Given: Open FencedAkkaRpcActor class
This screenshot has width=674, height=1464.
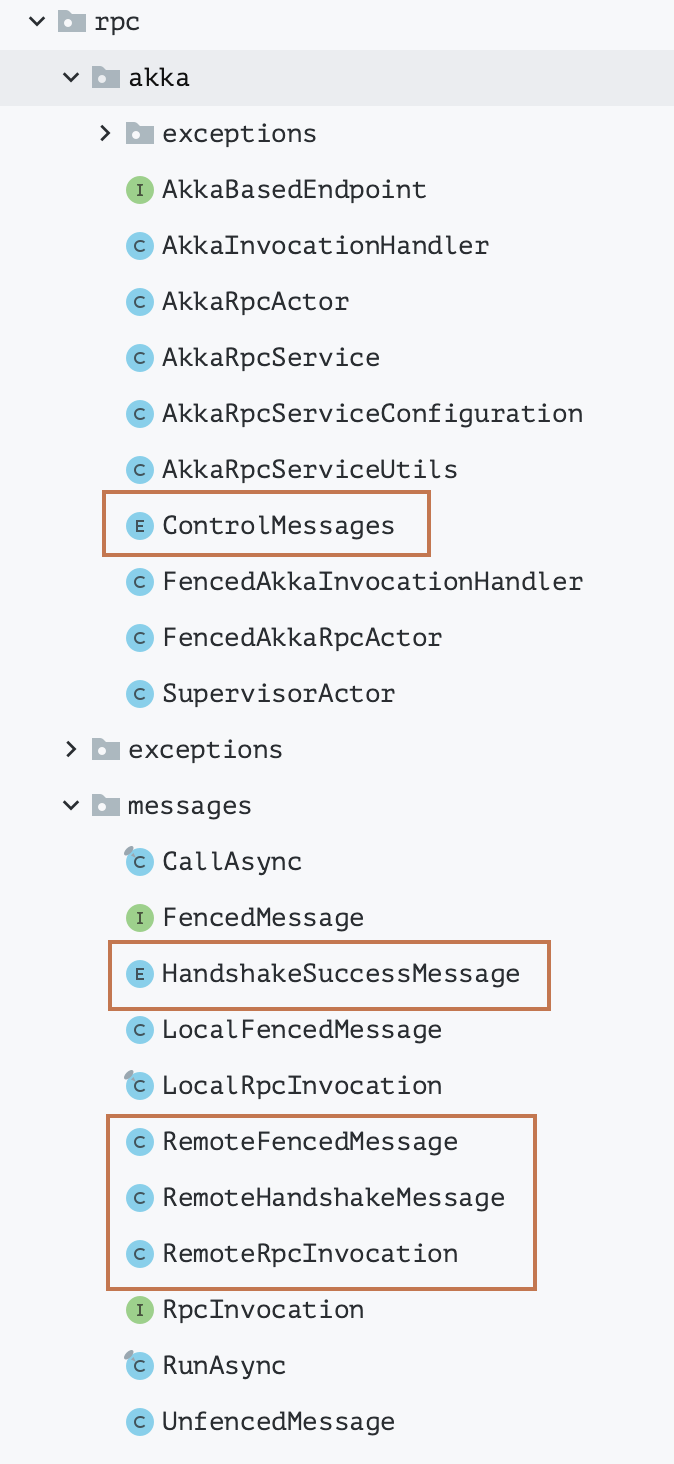Looking at the screenshot, I should pyautogui.click(x=302, y=637).
